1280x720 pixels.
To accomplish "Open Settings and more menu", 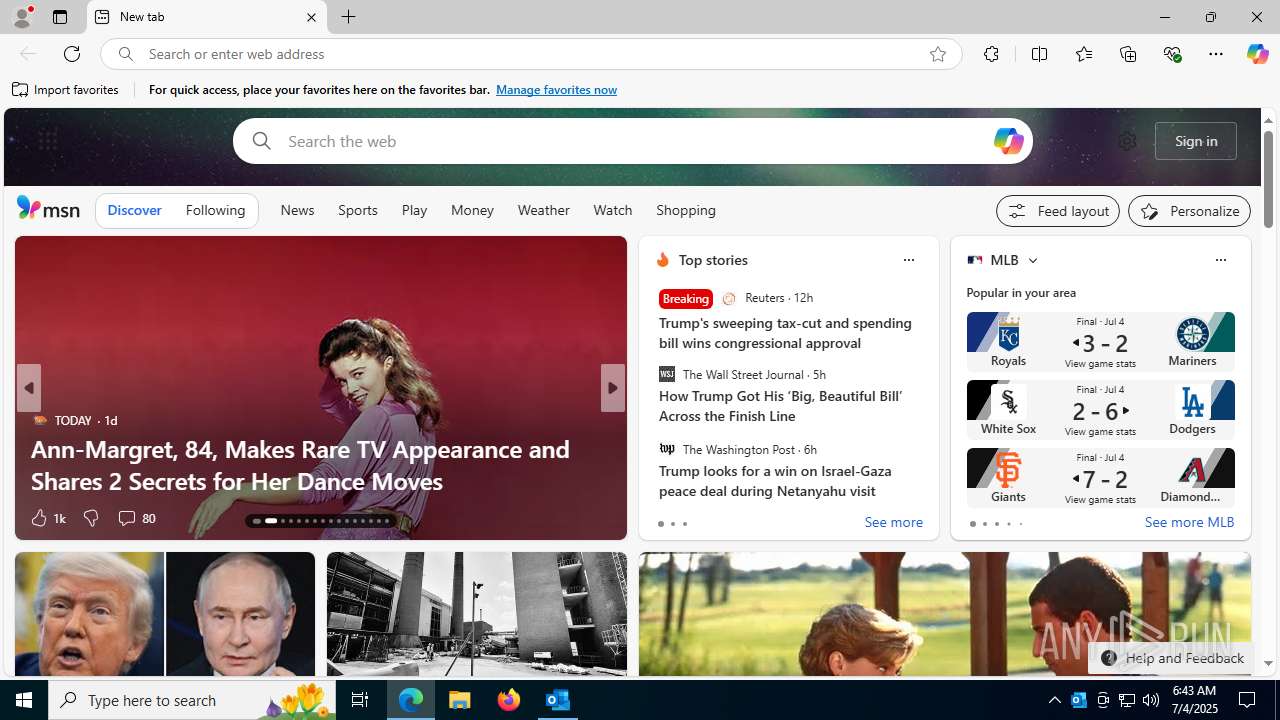I will [x=1216, y=54].
